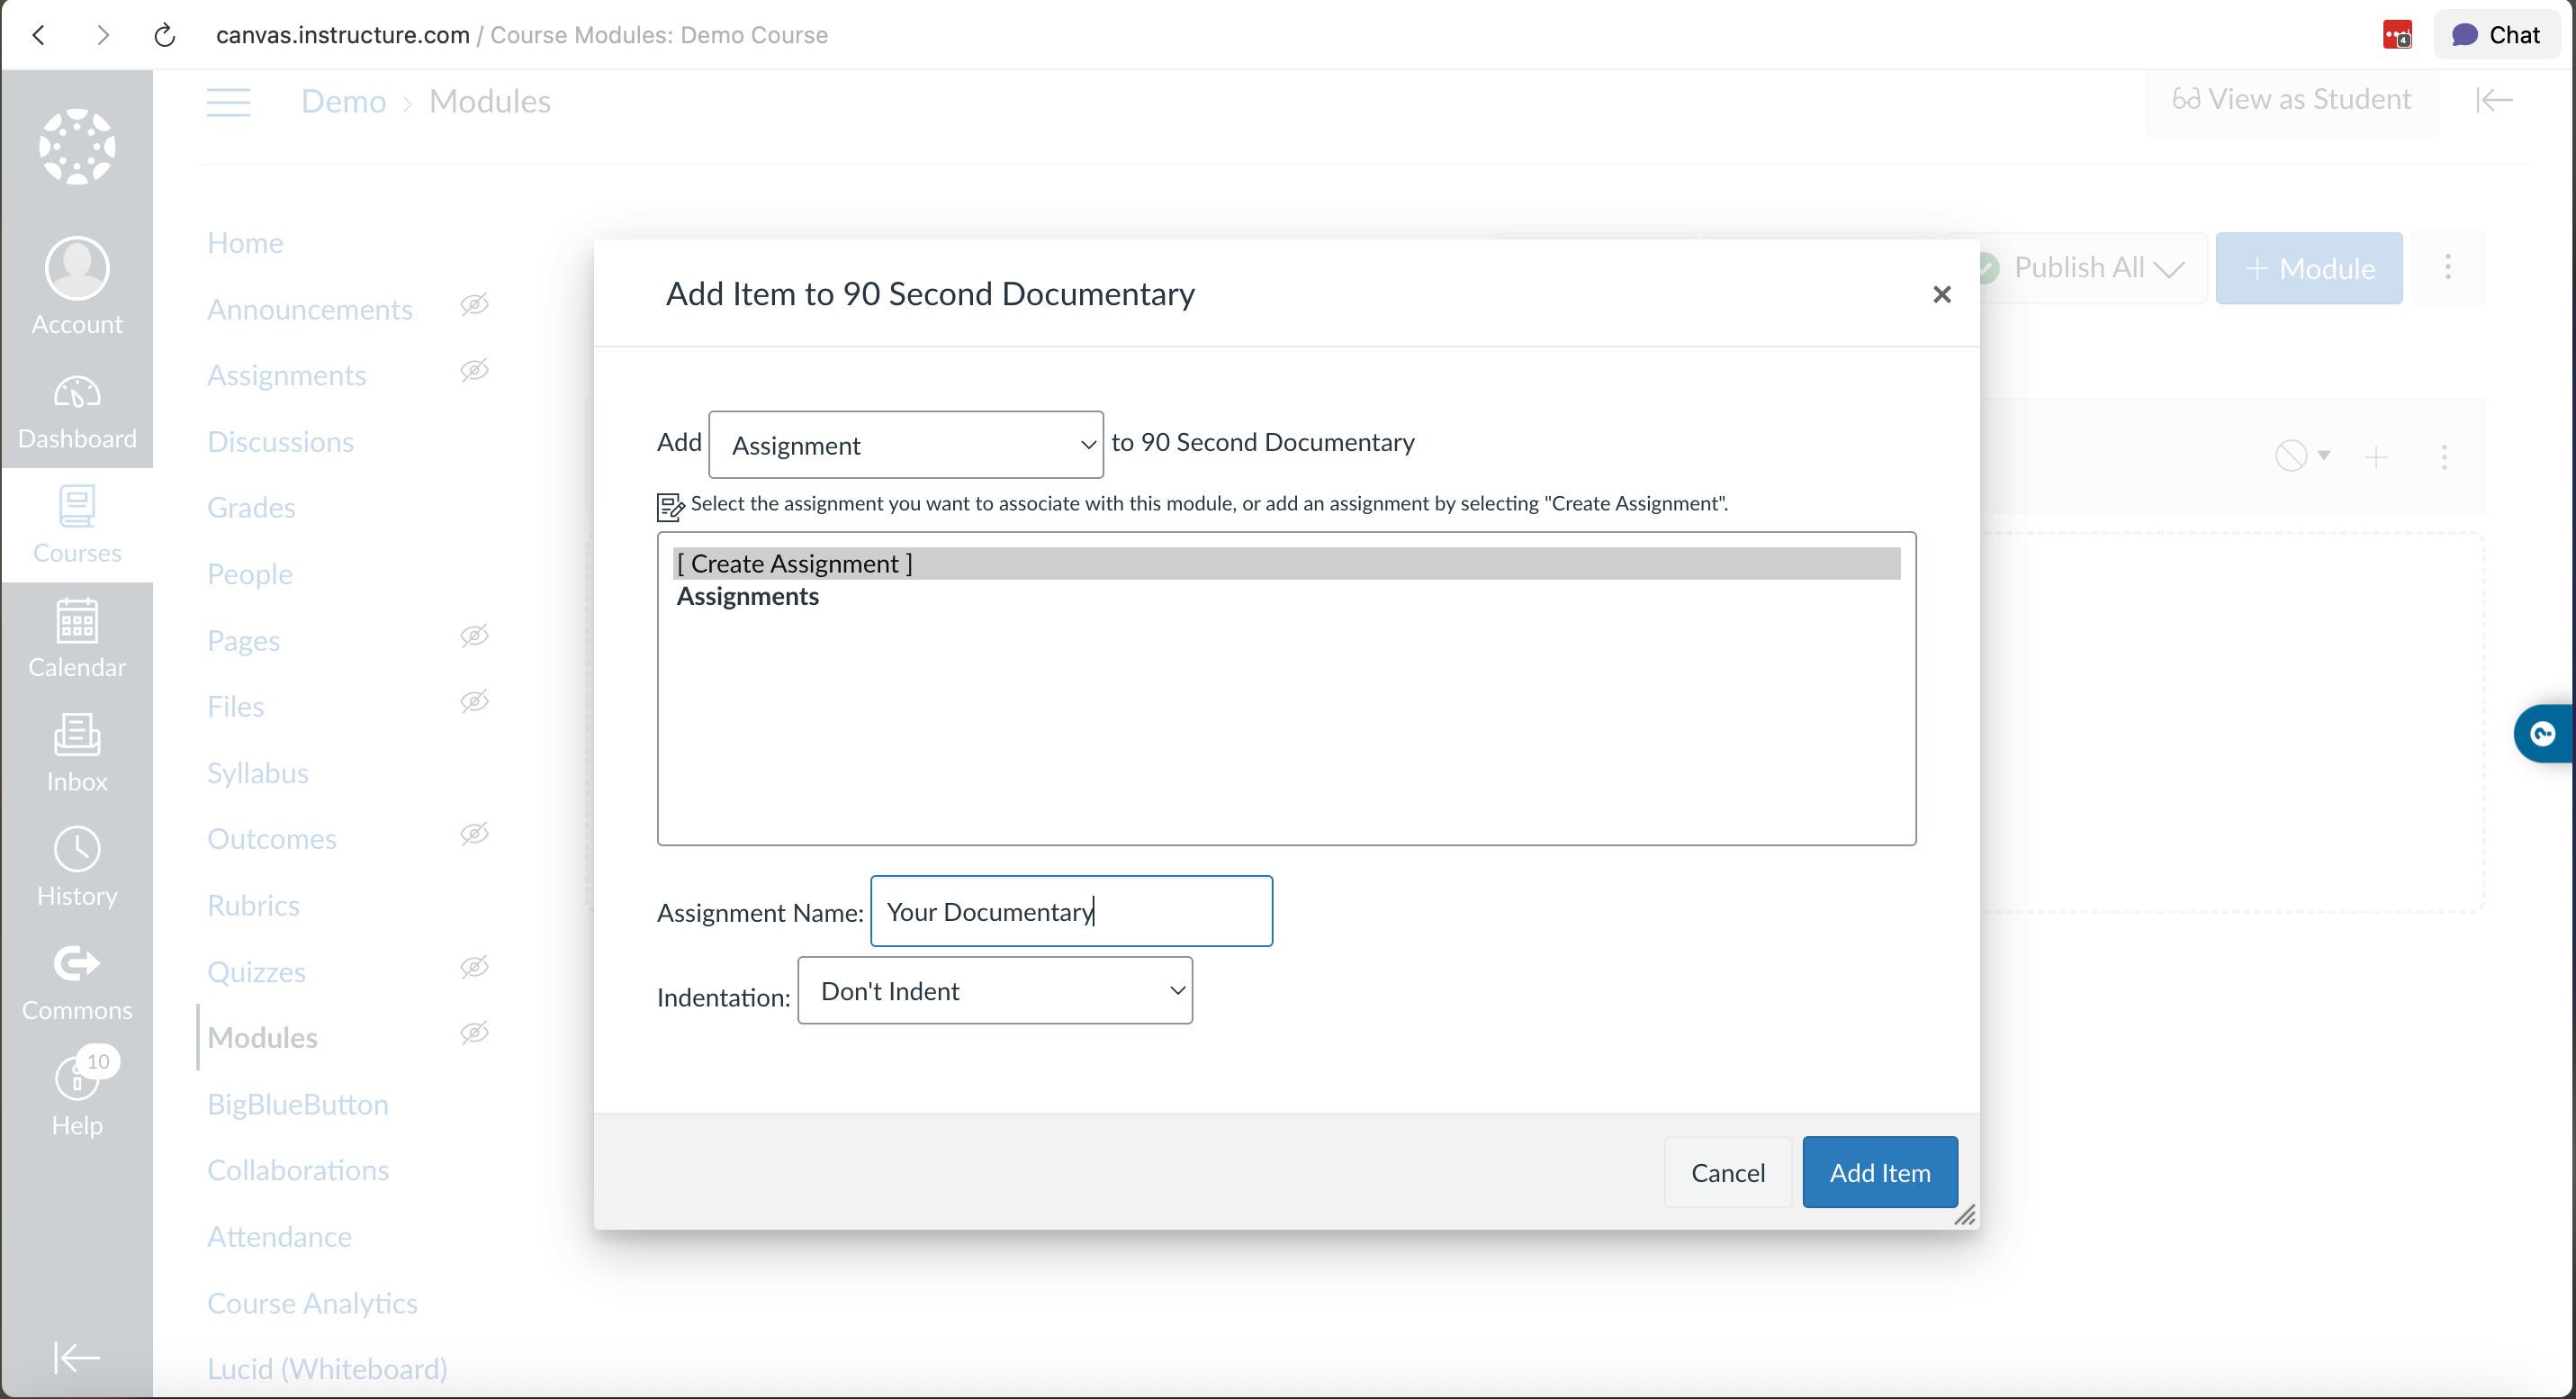Viewport: 2576px width, 1399px height.
Task: Cancel the Add Item dialog
Action: (x=1727, y=1172)
